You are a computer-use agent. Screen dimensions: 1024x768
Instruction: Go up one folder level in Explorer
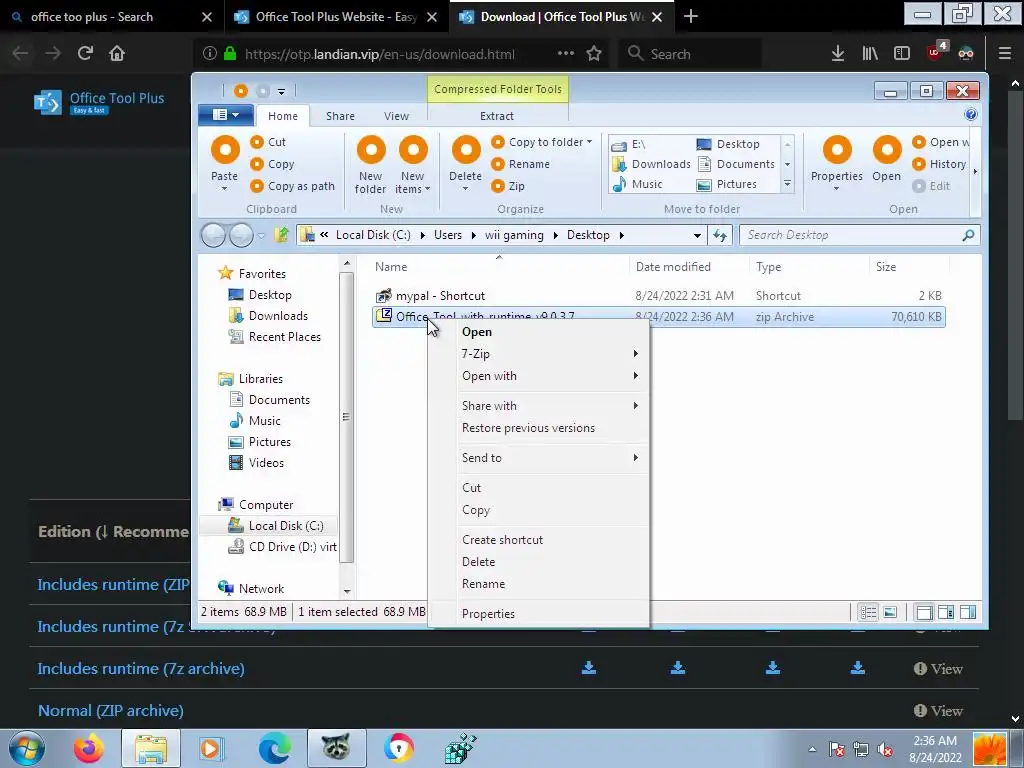[281, 235]
